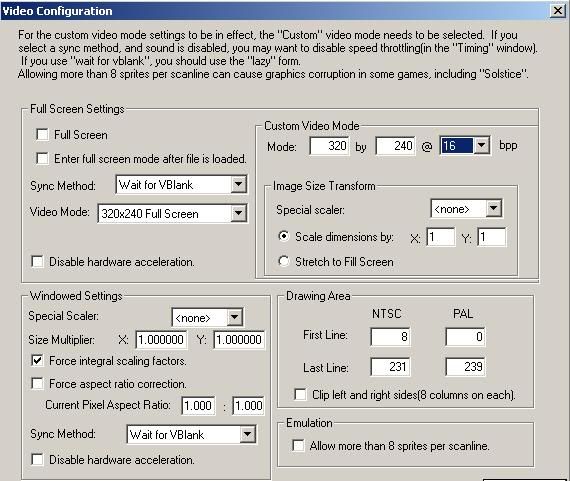Check Clip left and right sides option
This screenshot has height=481, width=570.
[x=300, y=394]
